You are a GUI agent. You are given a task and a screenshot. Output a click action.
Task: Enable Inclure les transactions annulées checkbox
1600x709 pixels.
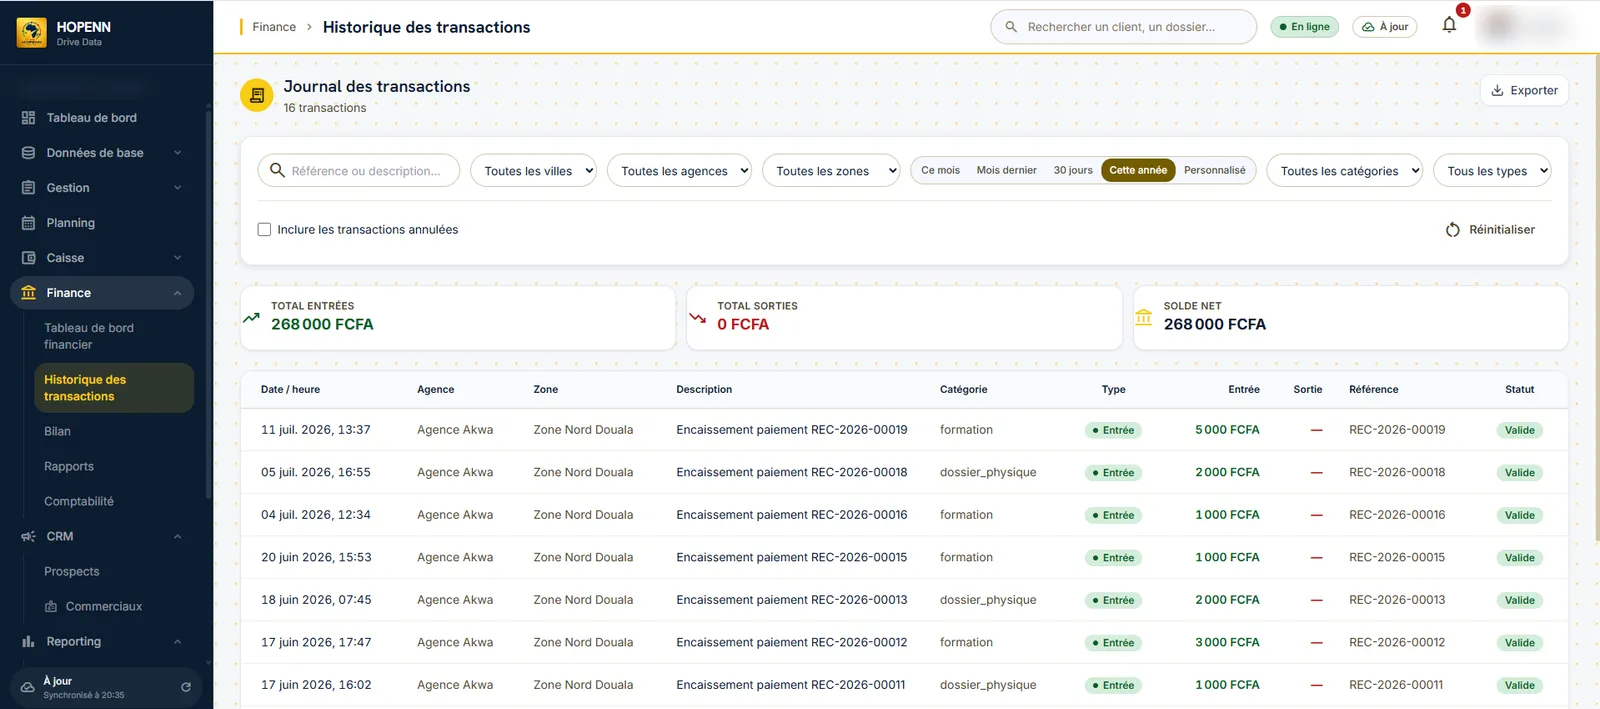tap(264, 229)
